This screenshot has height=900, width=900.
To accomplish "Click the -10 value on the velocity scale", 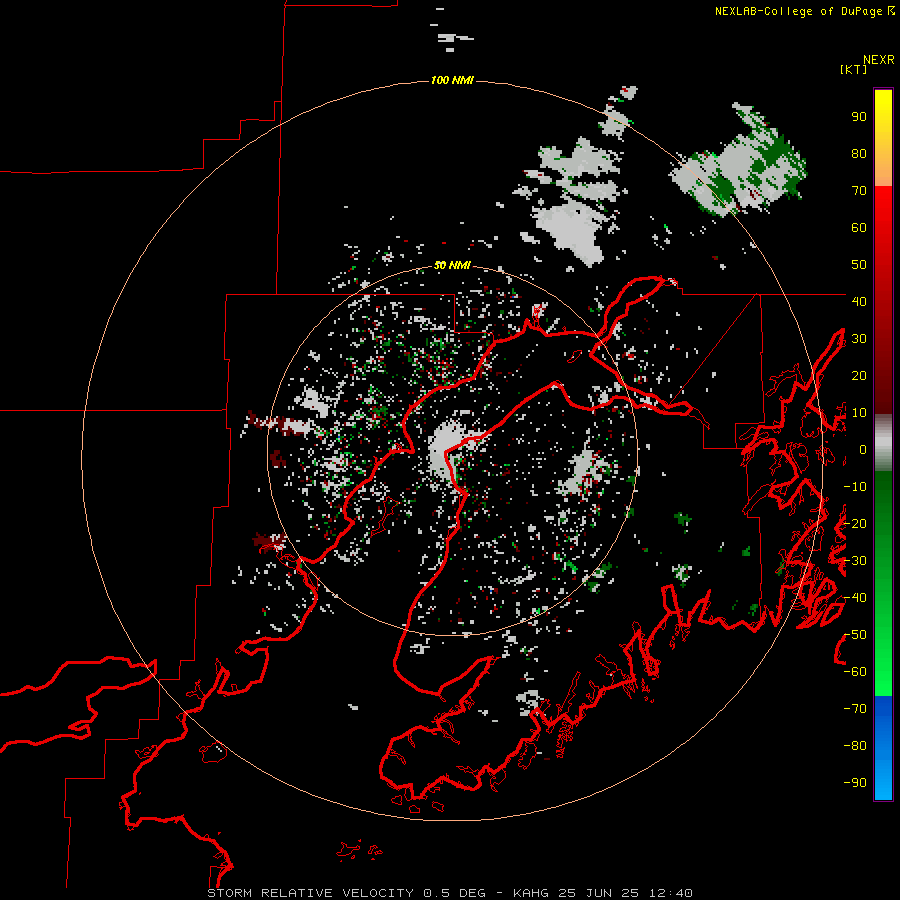I will 855,487.
